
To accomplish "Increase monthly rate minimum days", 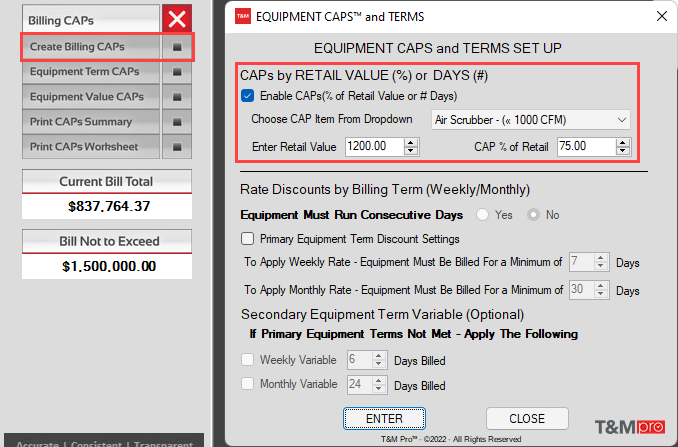I will [x=601, y=286].
